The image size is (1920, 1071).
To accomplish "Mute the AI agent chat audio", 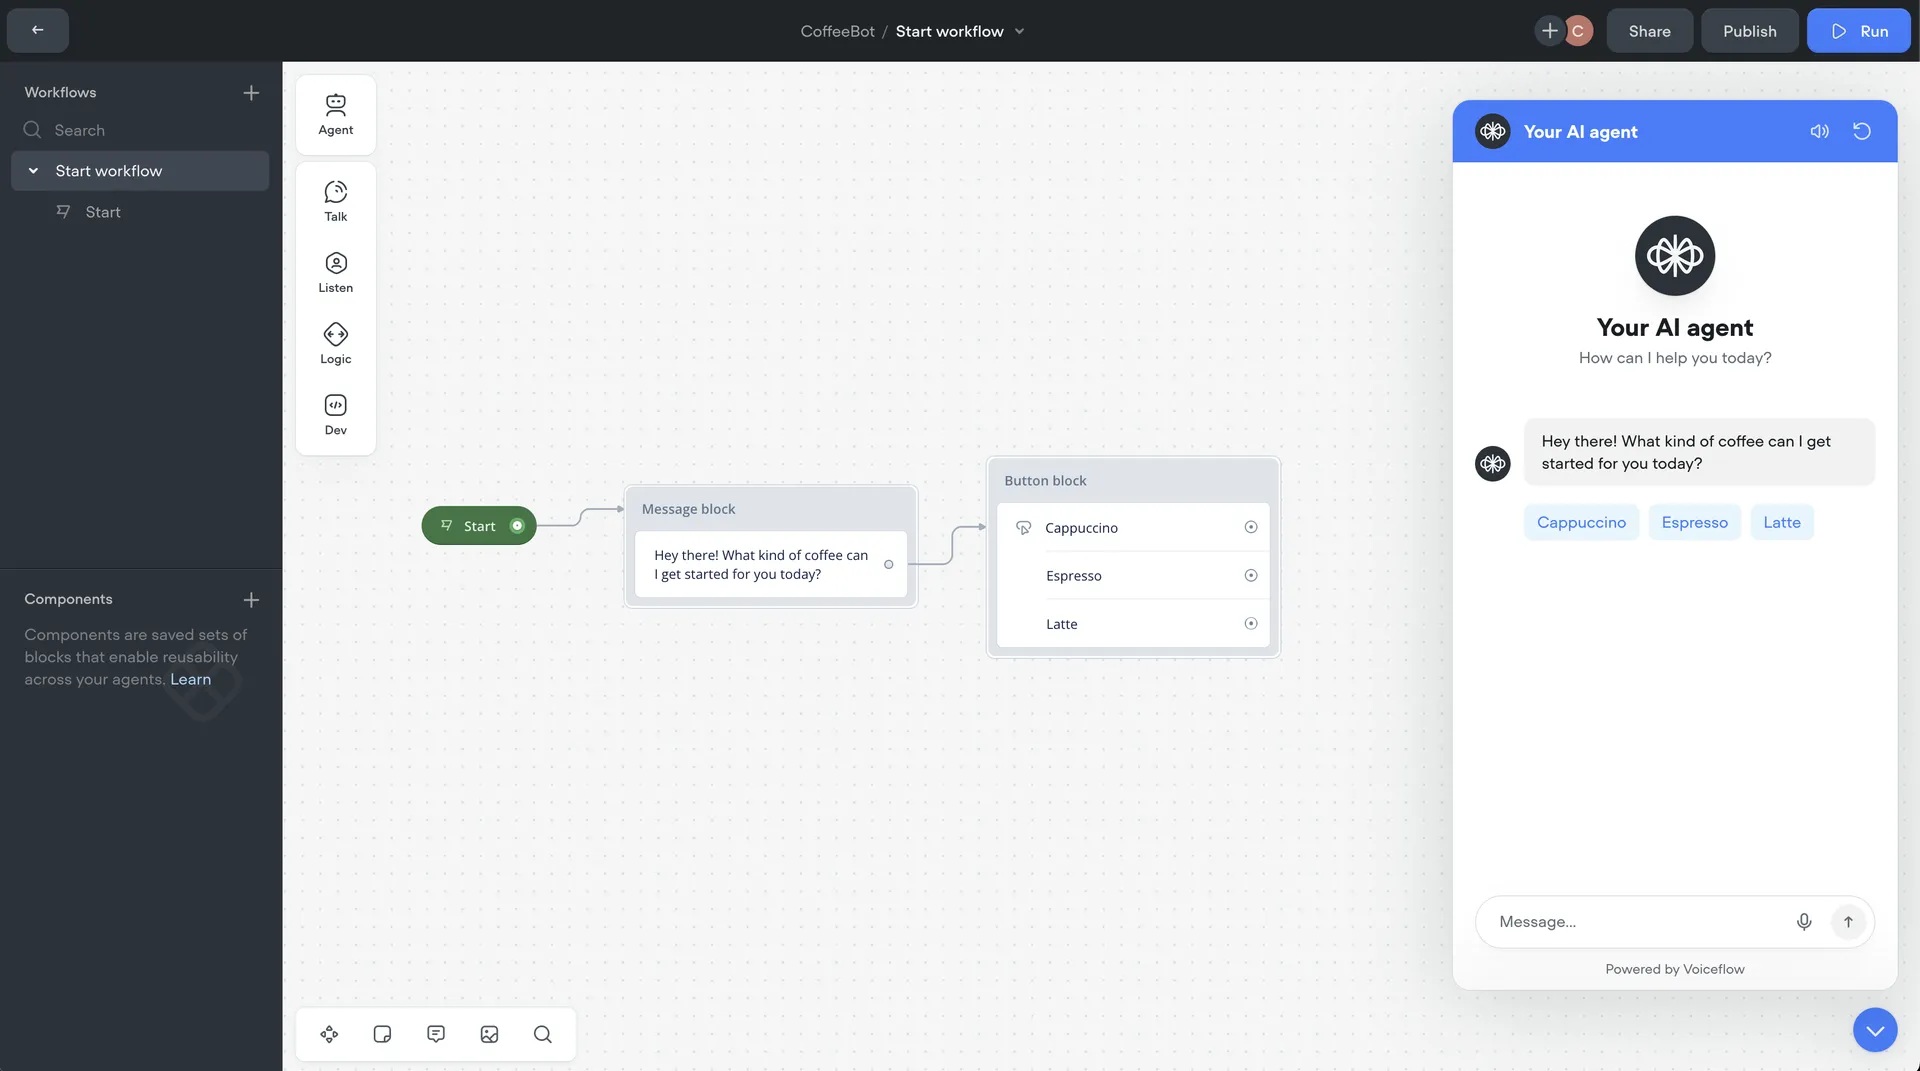I will [1819, 131].
